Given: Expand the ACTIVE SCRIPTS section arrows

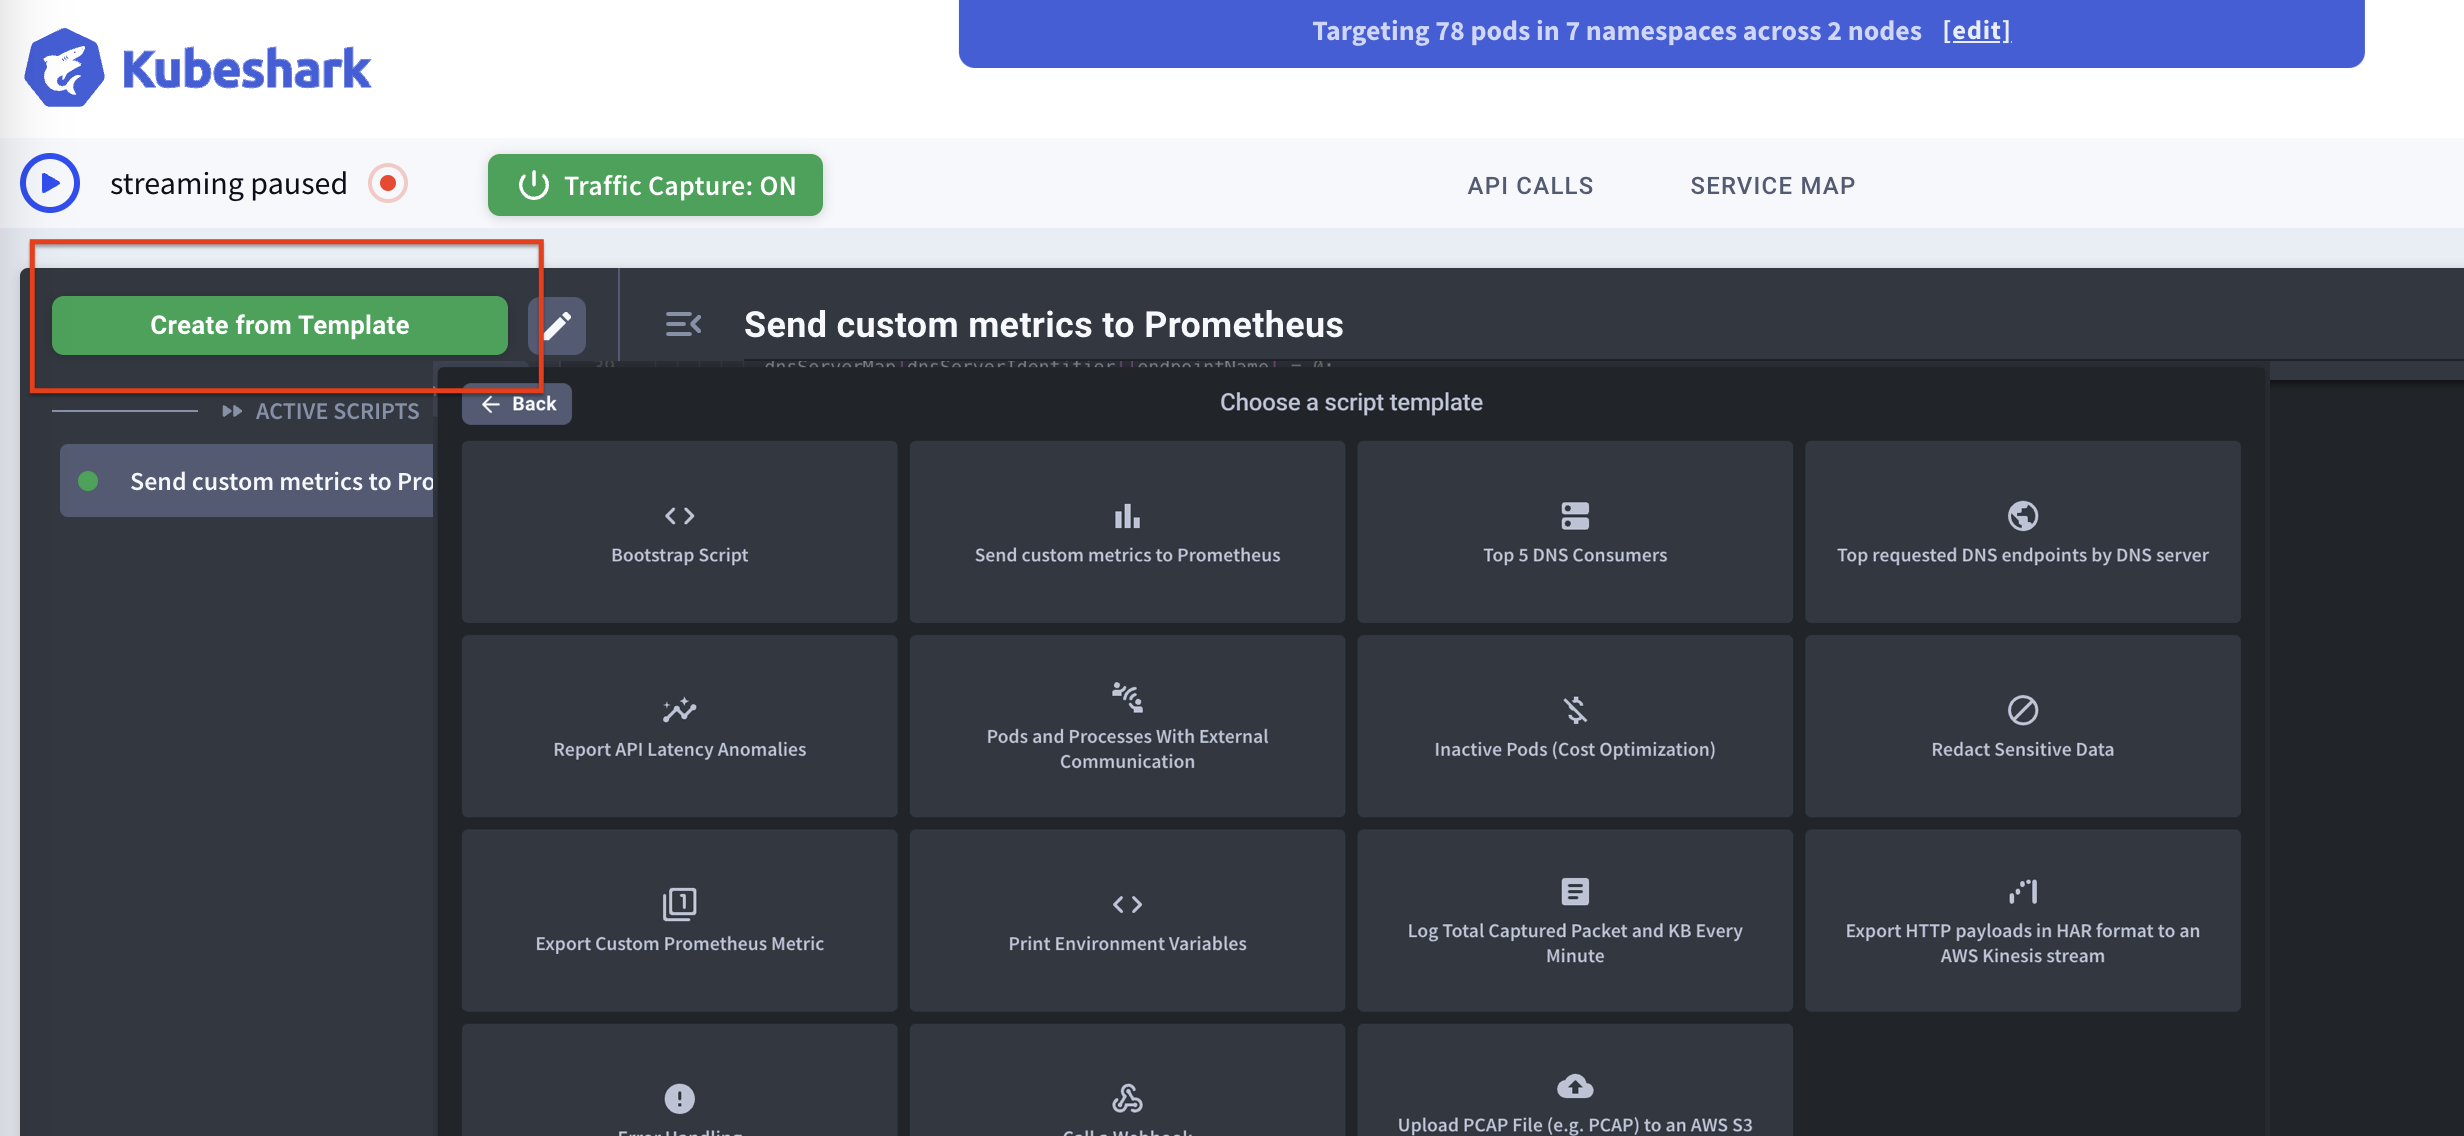Looking at the screenshot, I should click(232, 411).
